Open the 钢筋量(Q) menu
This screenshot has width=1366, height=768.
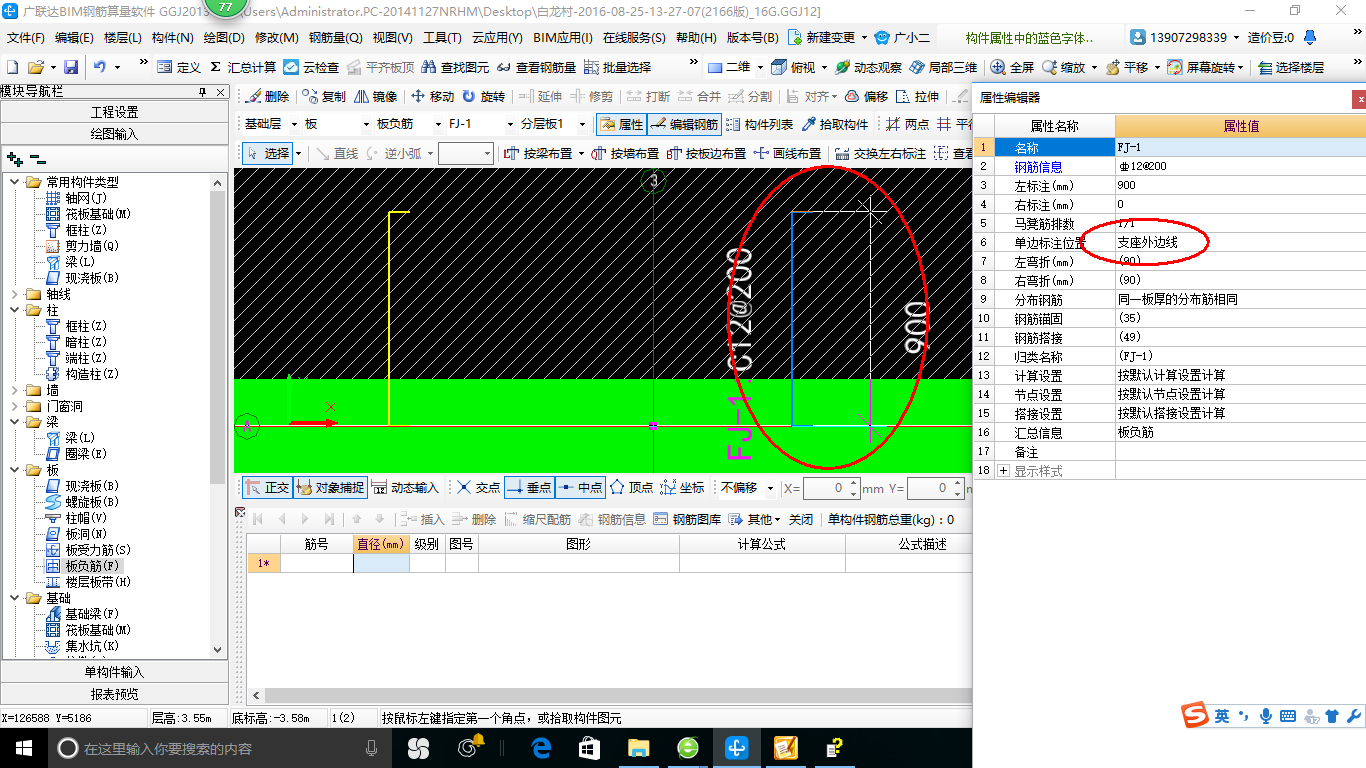coord(335,38)
